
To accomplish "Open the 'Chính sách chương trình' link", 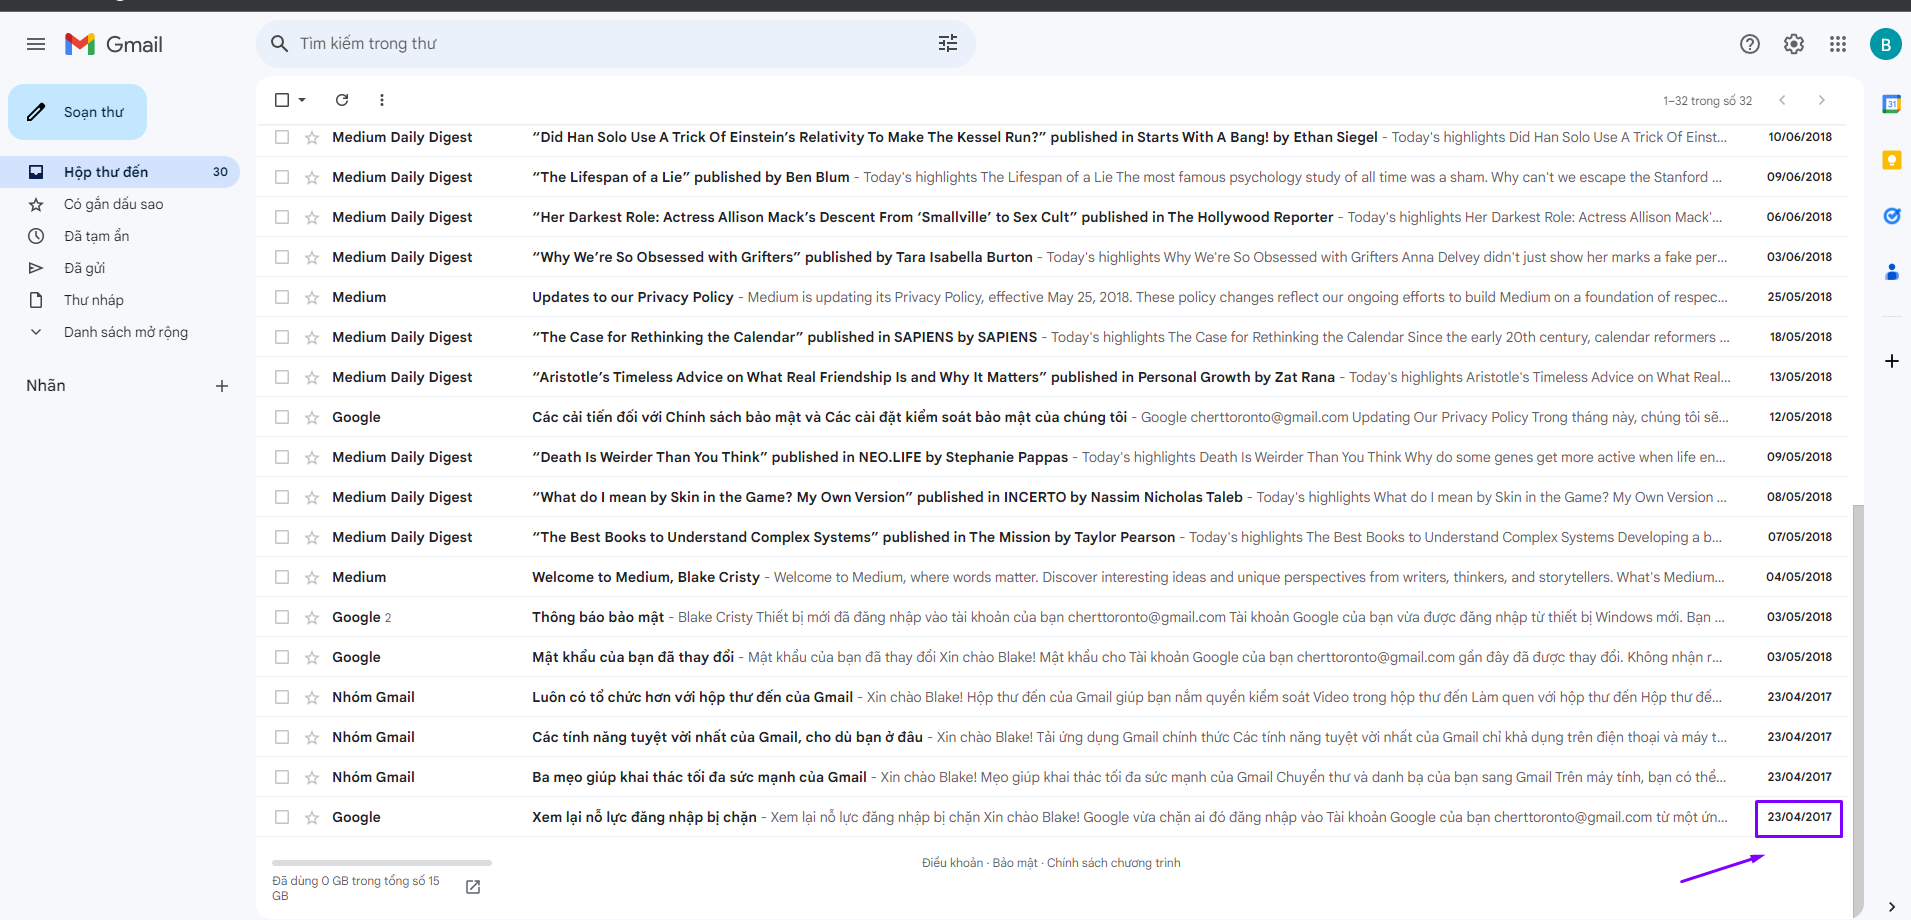I will (x=1114, y=863).
